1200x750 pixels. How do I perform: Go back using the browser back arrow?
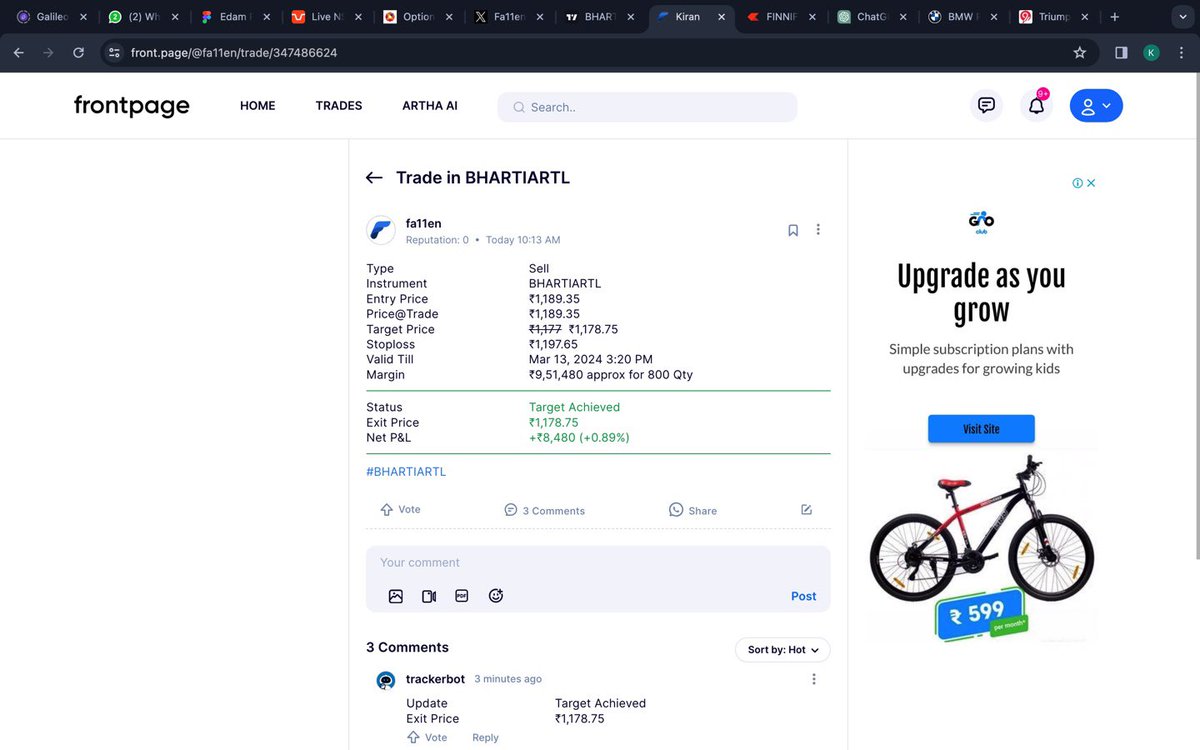tap(19, 52)
